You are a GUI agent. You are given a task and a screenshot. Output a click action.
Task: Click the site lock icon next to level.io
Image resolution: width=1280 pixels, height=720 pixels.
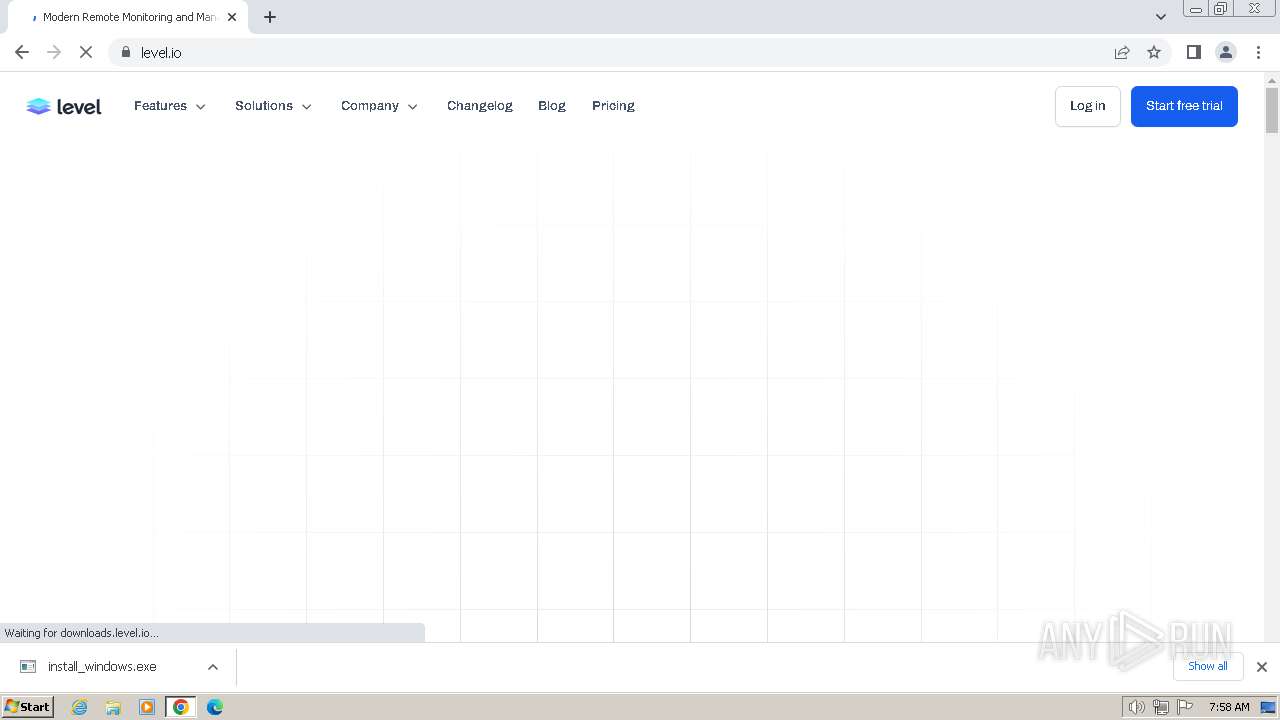[125, 52]
